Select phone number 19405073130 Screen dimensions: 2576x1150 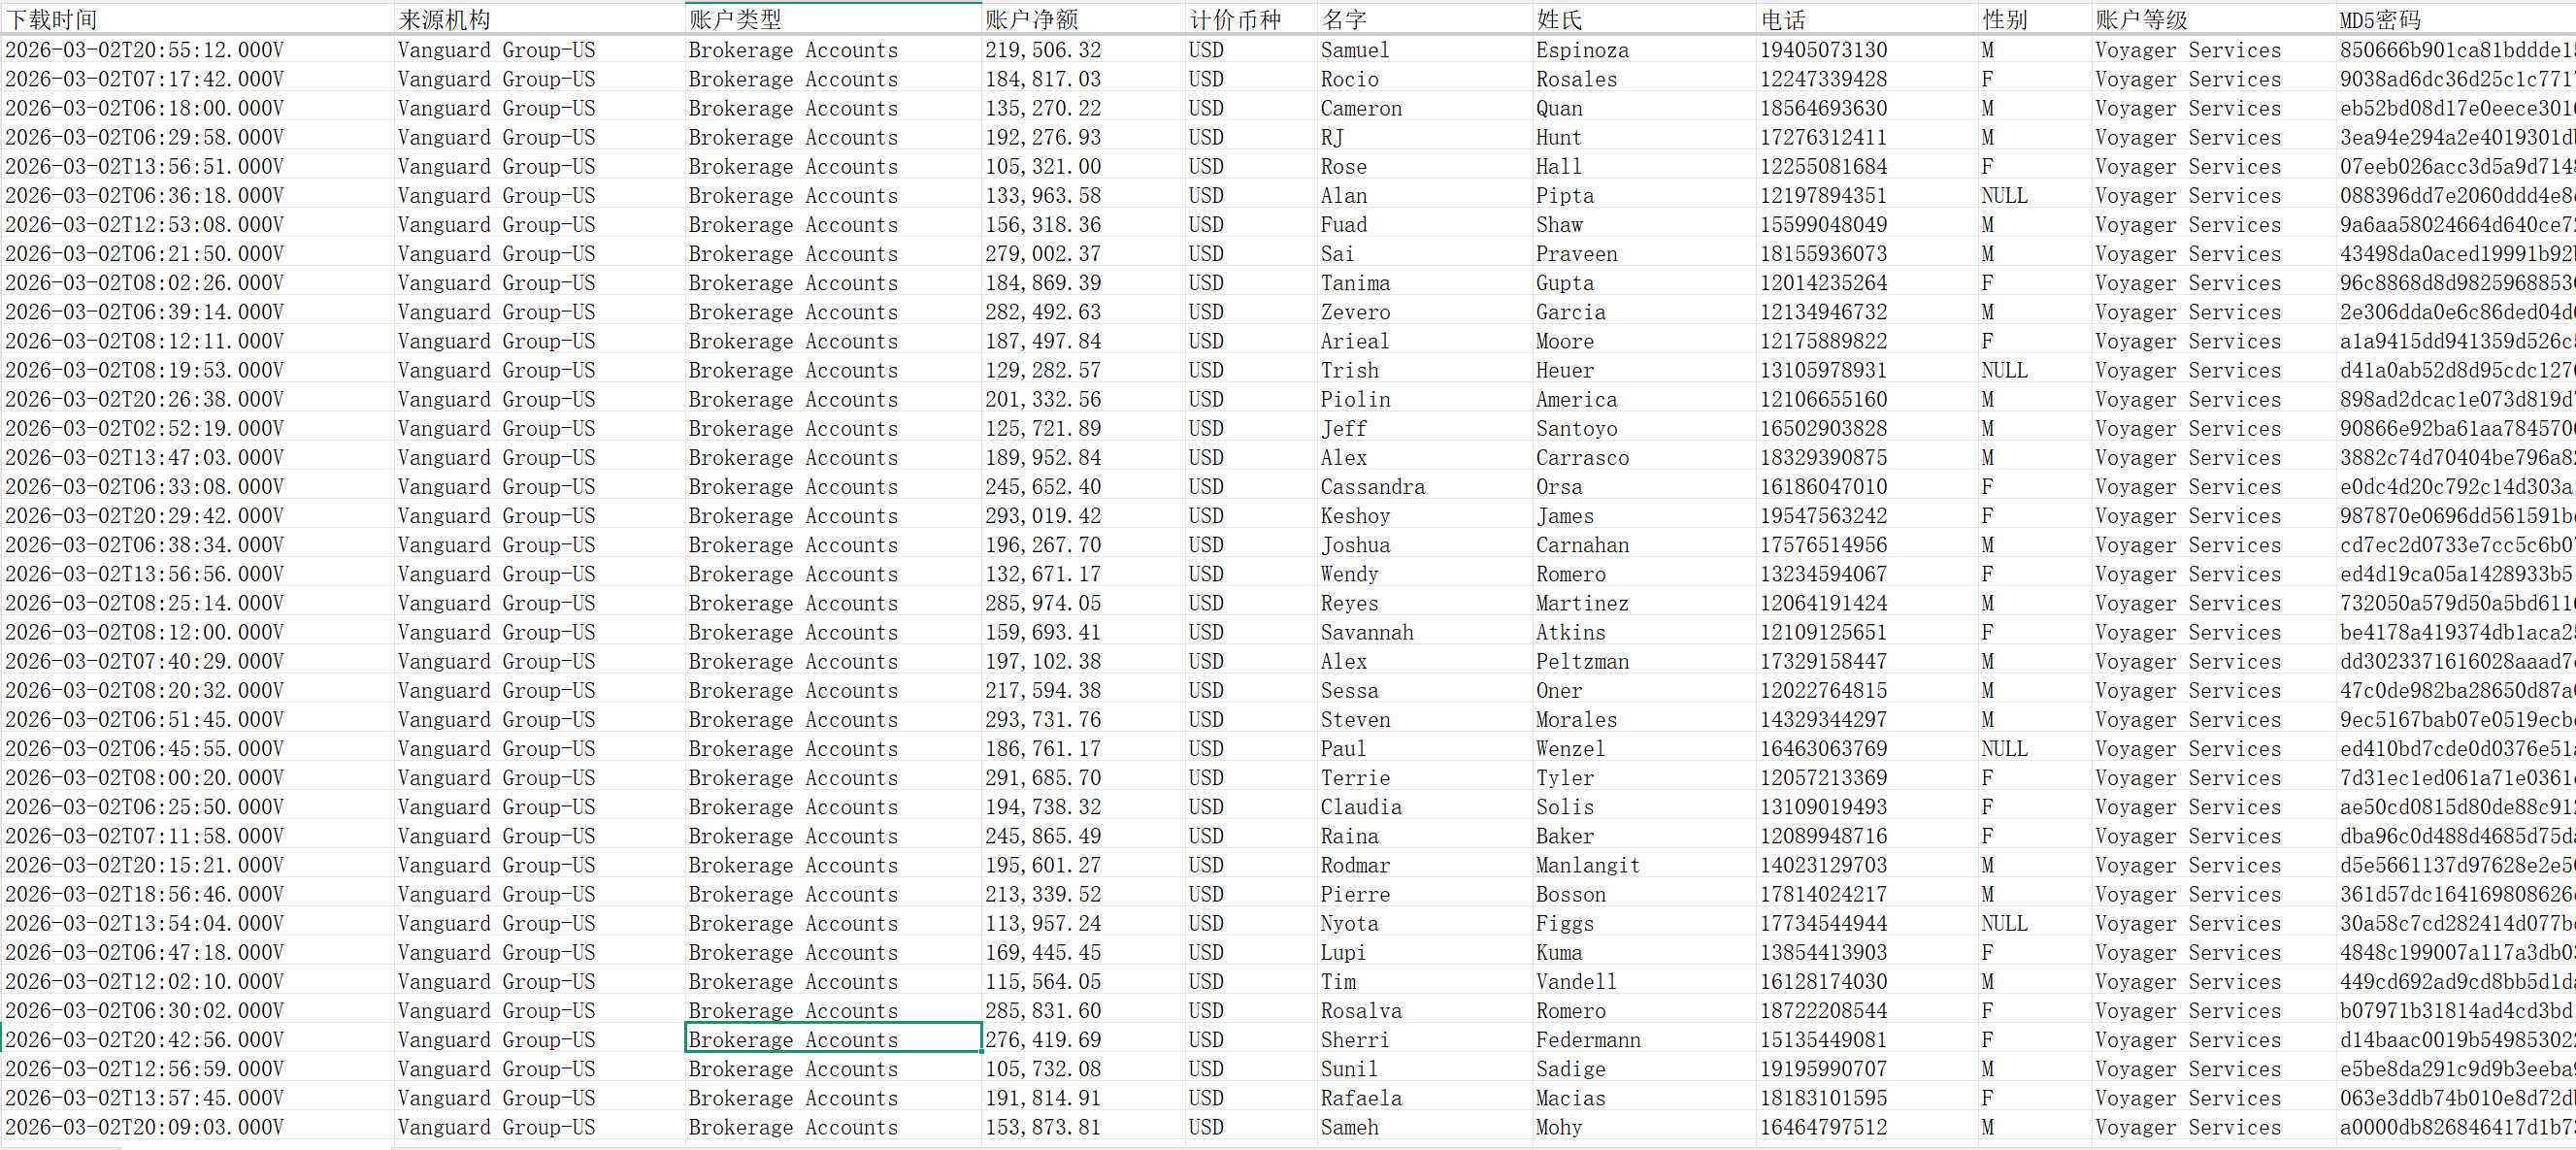[1868, 50]
